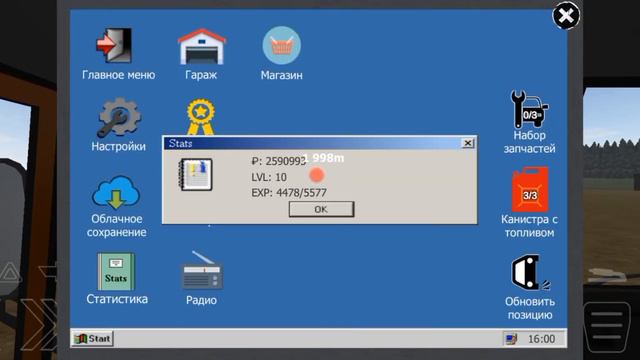Open the achievements ribbon medal icon
Viewport: 640px width, 360px height.
pyautogui.click(x=200, y=116)
